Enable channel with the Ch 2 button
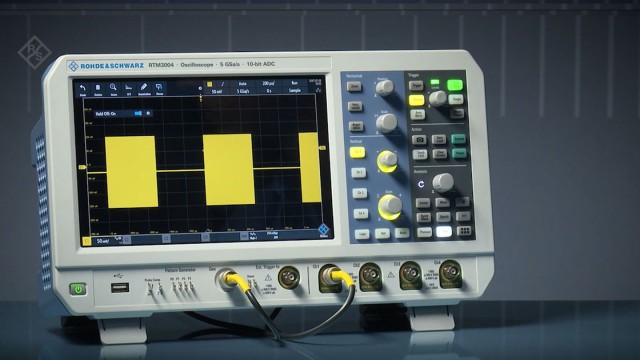Image resolution: width=640 pixels, height=360 pixels. tap(359, 173)
